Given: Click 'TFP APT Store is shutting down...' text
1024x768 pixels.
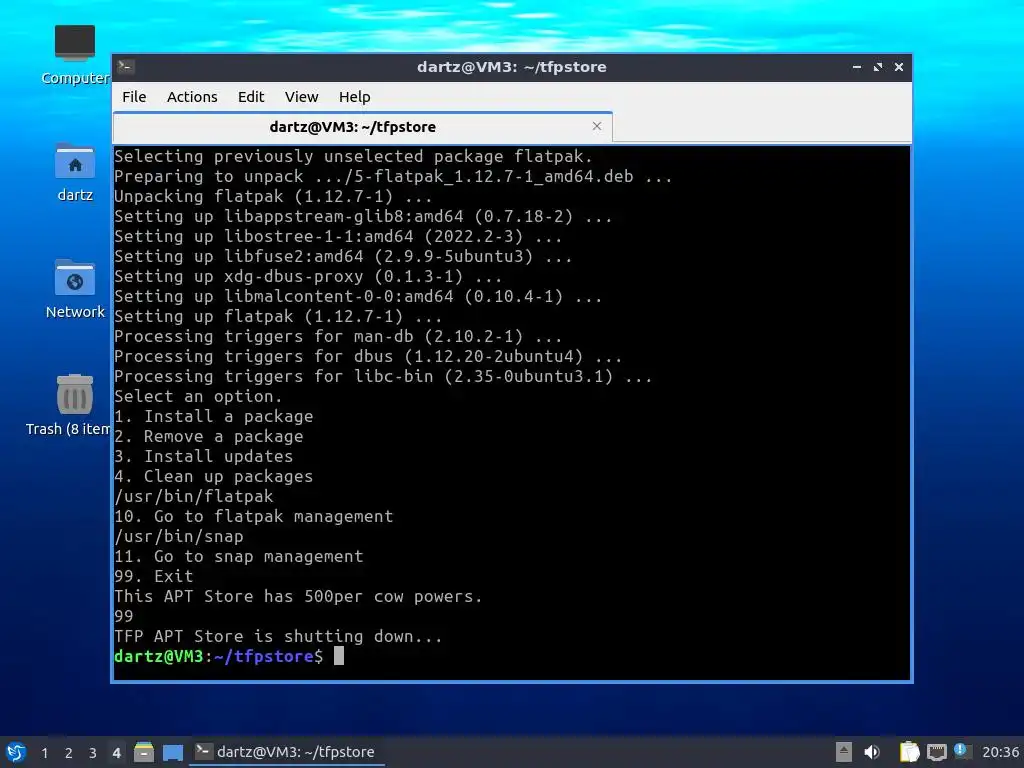Looking at the screenshot, I should pos(278,636).
